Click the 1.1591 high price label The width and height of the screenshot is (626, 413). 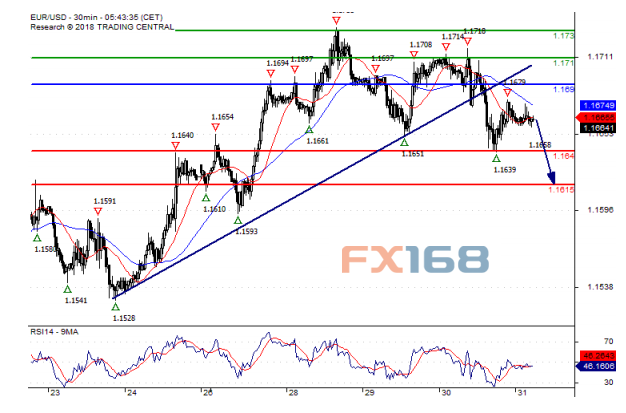coord(105,201)
